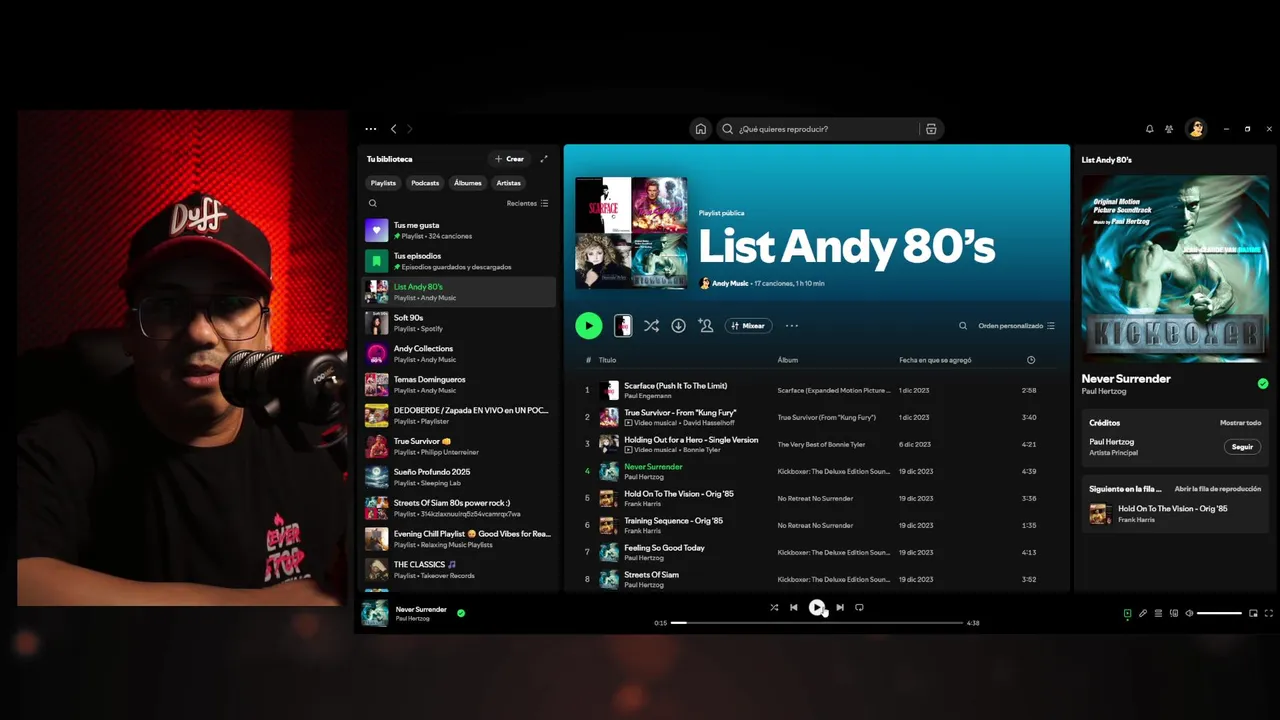The height and width of the screenshot is (720, 1280).
Task: Click Mostrar todo in Créditos
Action: coord(1240,423)
